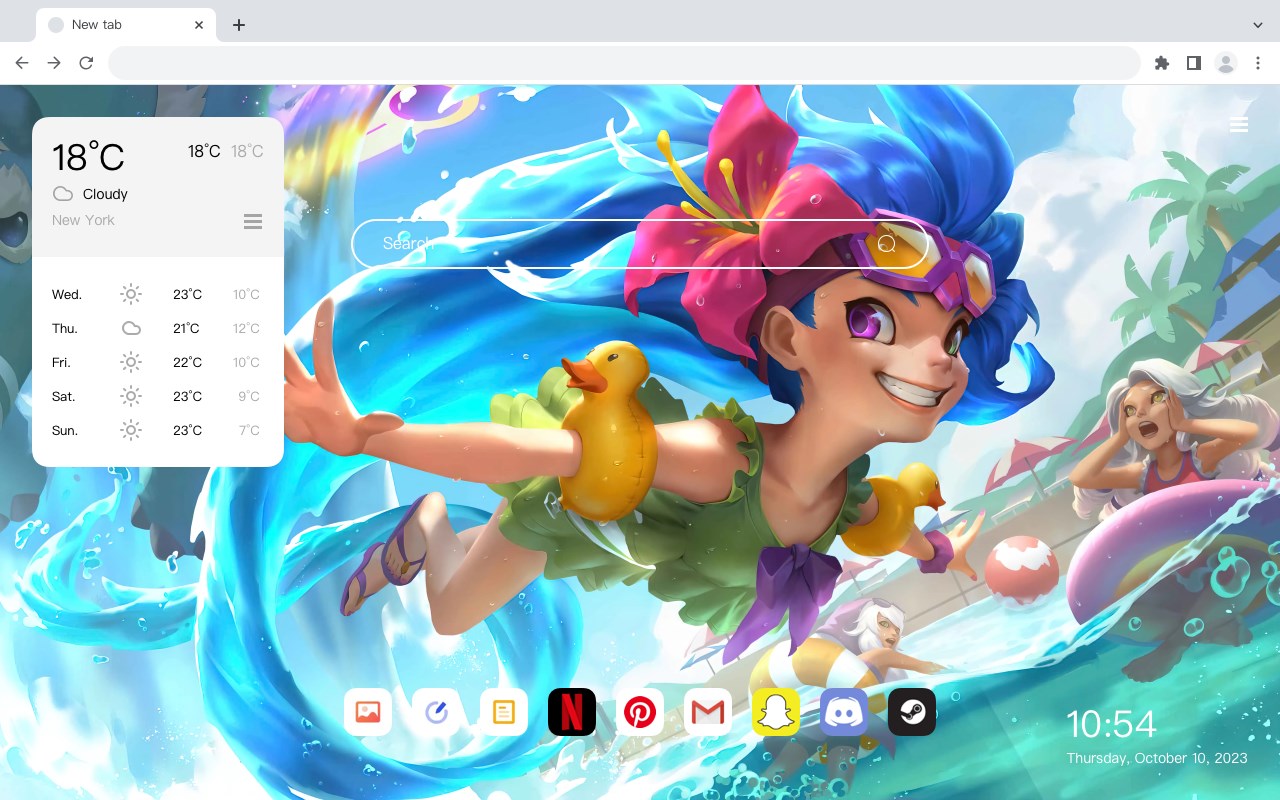
Task: Open a new tab with plus button
Action: point(238,25)
